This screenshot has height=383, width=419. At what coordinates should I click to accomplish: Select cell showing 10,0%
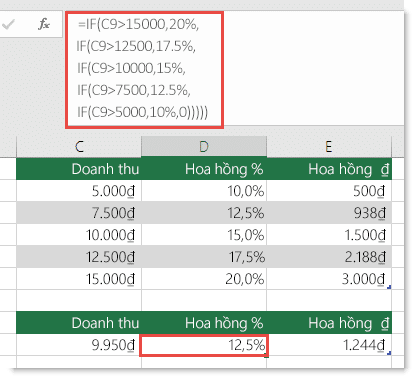click(x=204, y=191)
